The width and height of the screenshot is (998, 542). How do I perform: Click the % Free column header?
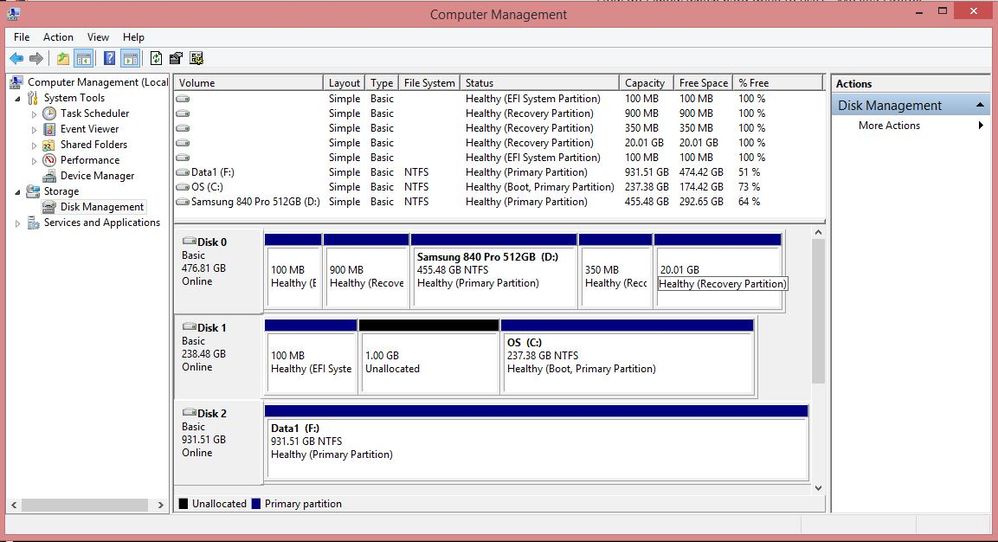[x=778, y=83]
